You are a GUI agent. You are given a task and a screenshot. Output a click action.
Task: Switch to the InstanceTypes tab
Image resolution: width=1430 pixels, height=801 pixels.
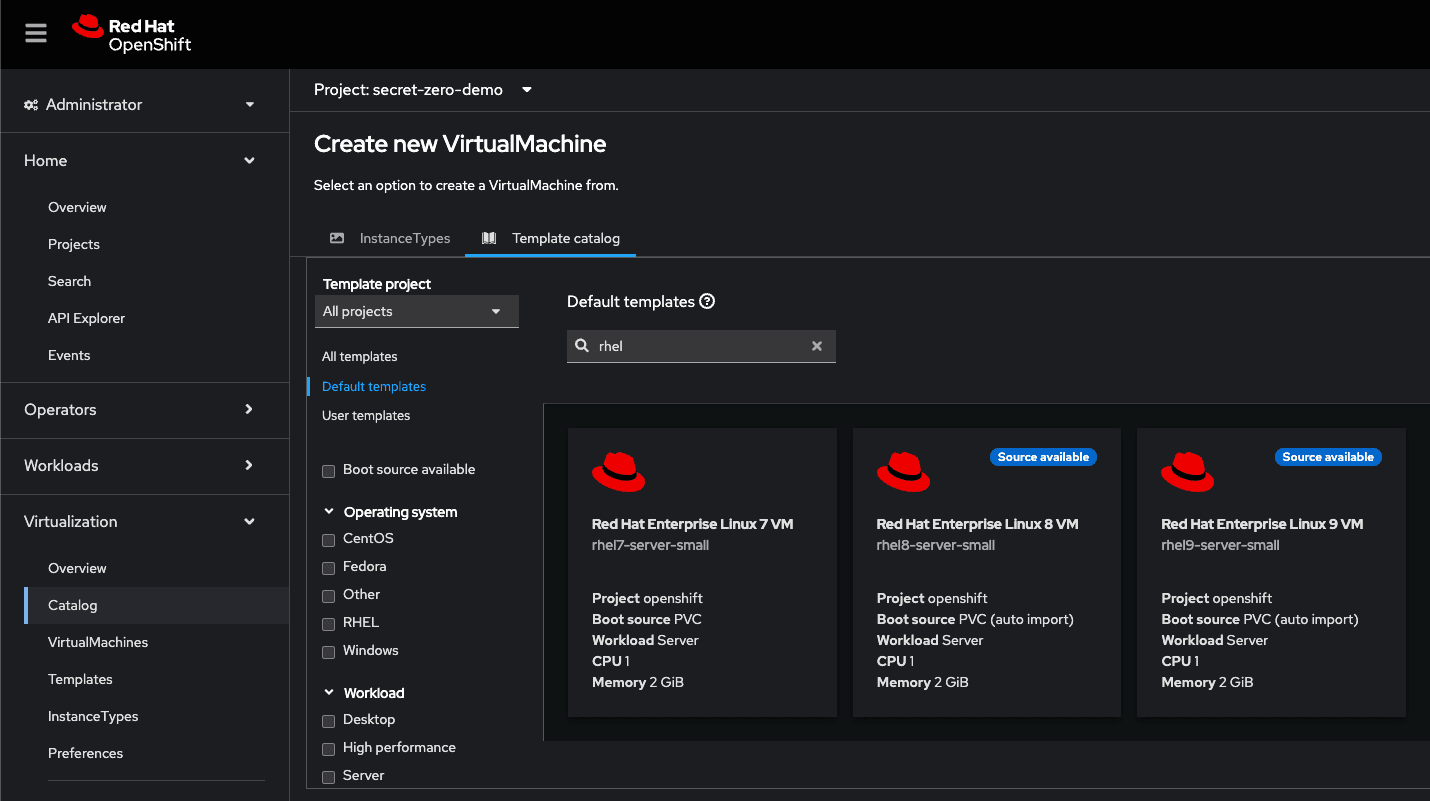click(x=404, y=238)
